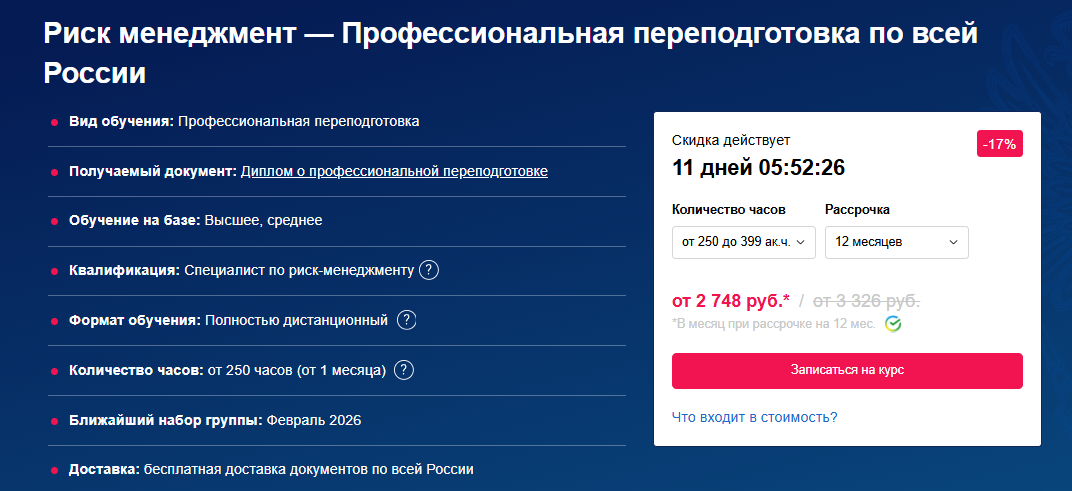Viewport: 1072px width, 491px height.
Task: Click the red bullet beside Доставка
Action: coord(54,470)
